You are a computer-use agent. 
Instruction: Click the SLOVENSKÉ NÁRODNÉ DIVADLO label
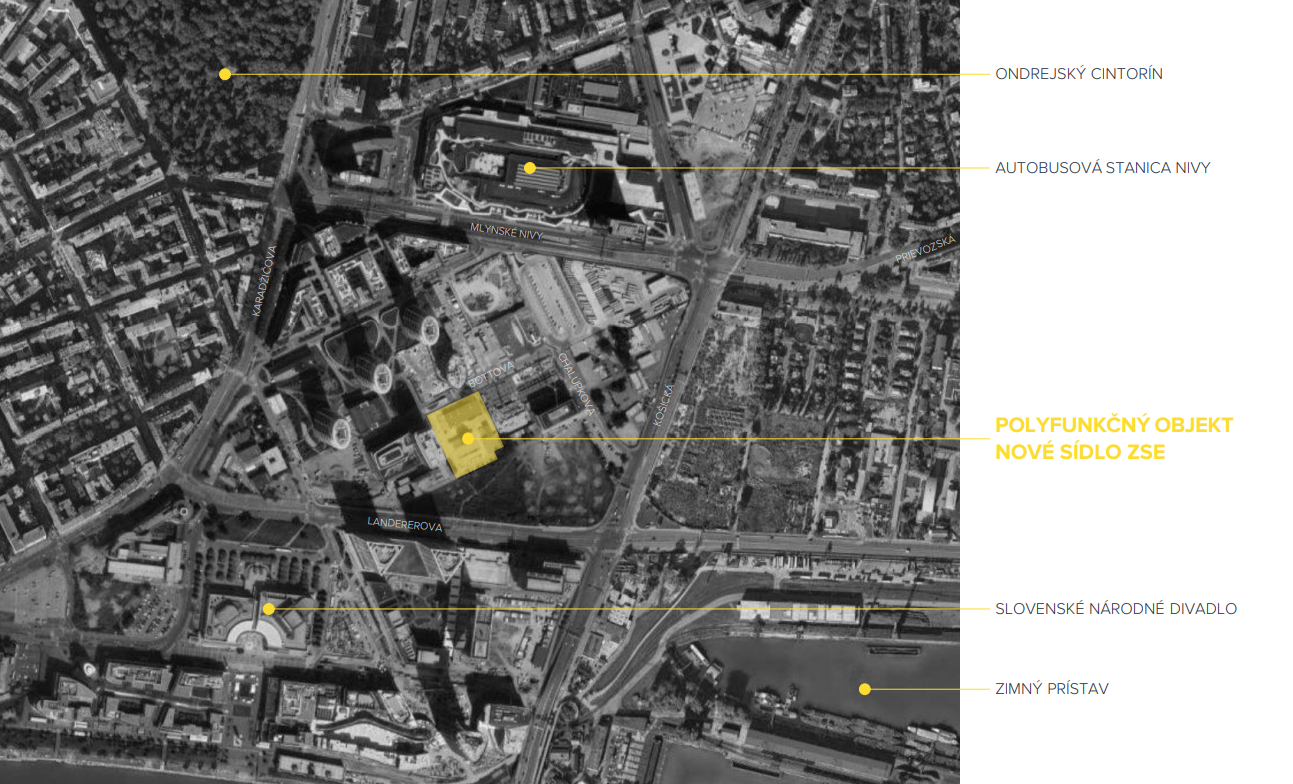(1116, 608)
